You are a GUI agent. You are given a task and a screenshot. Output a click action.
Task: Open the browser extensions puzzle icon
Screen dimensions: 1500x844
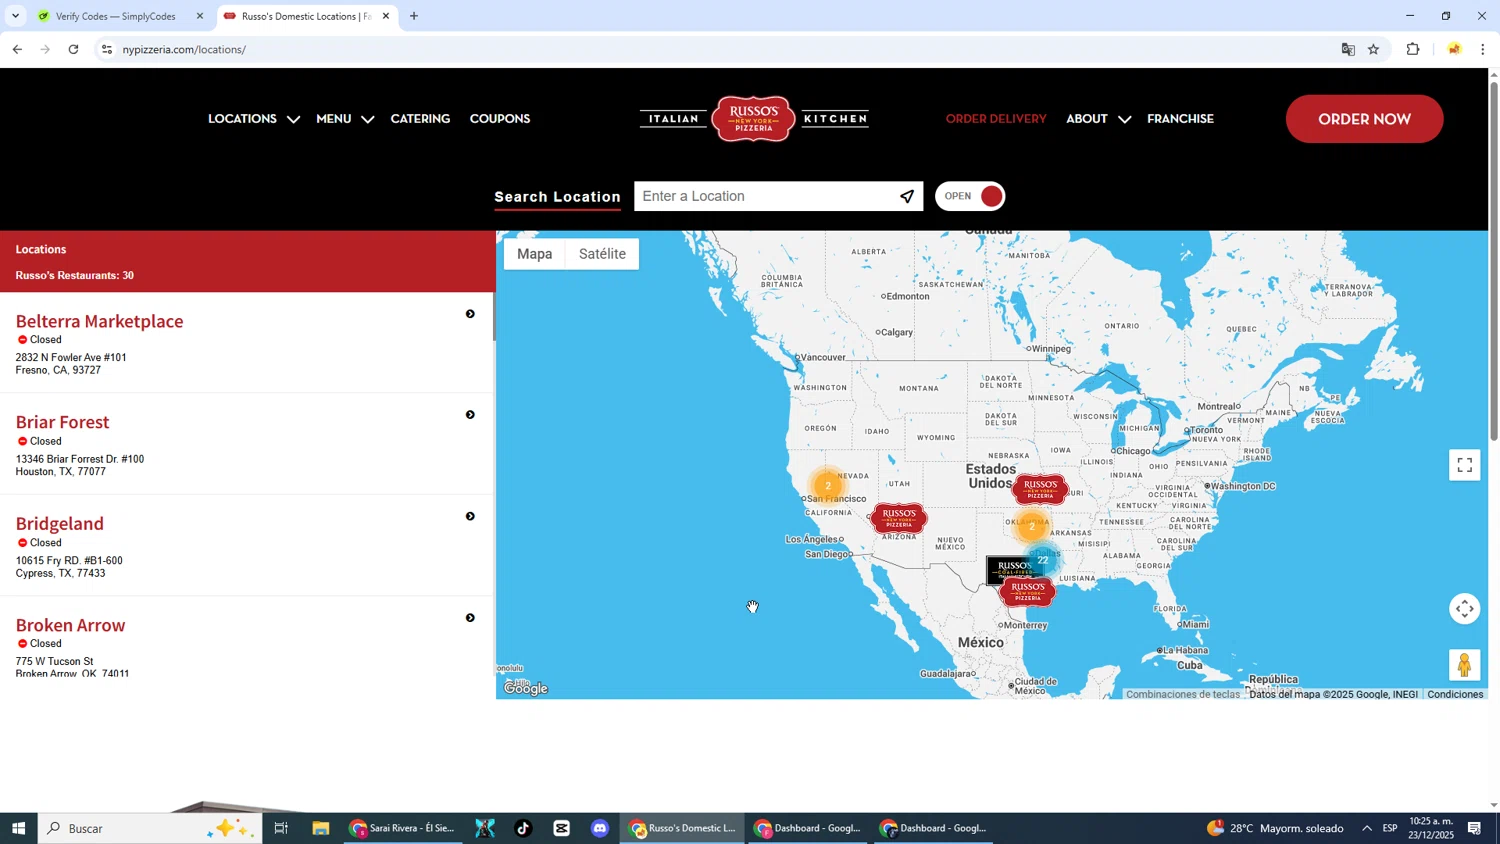[1413, 49]
